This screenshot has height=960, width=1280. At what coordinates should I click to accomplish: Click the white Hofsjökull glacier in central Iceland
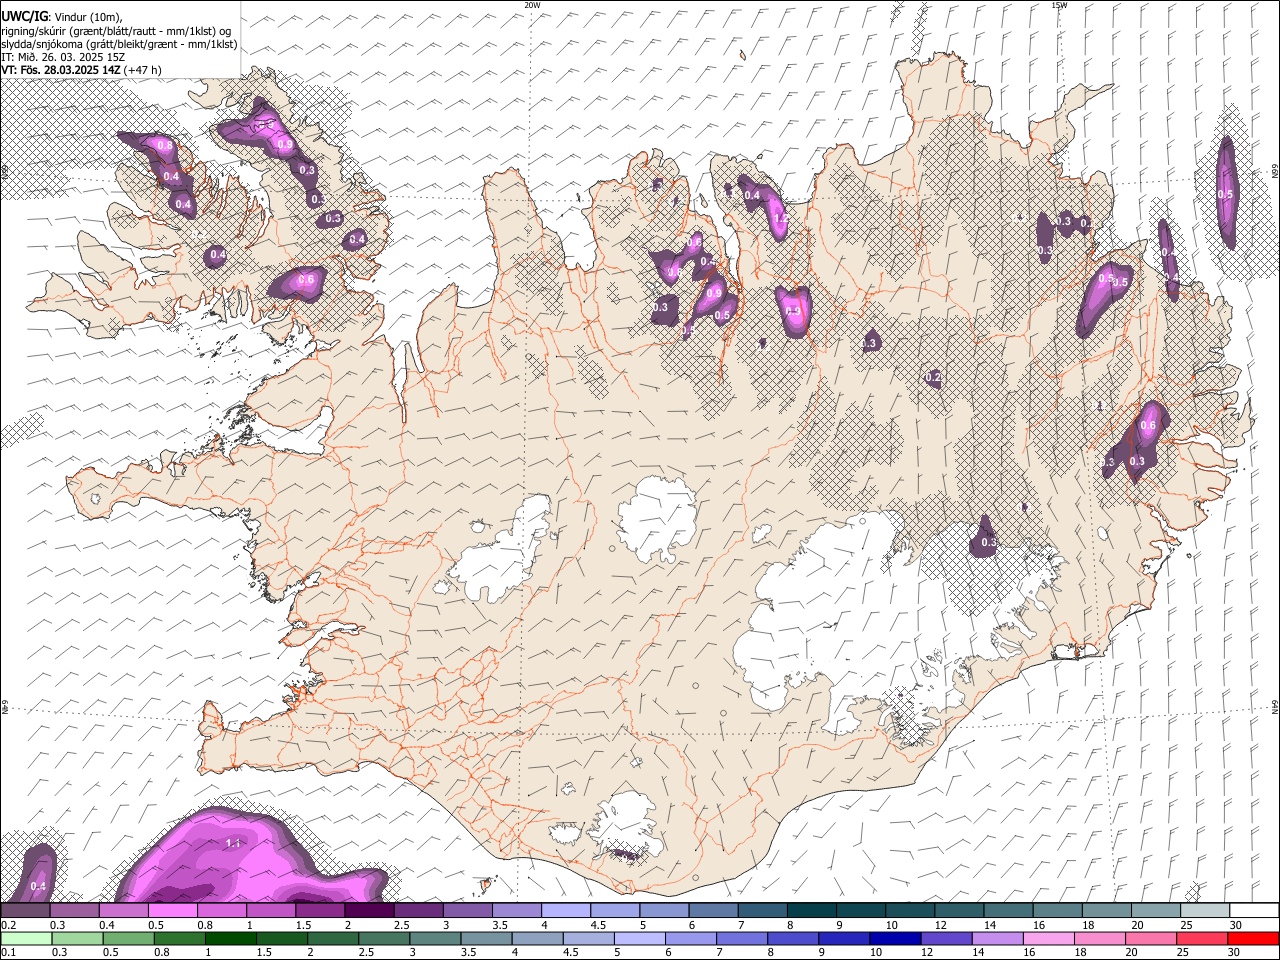657,517
